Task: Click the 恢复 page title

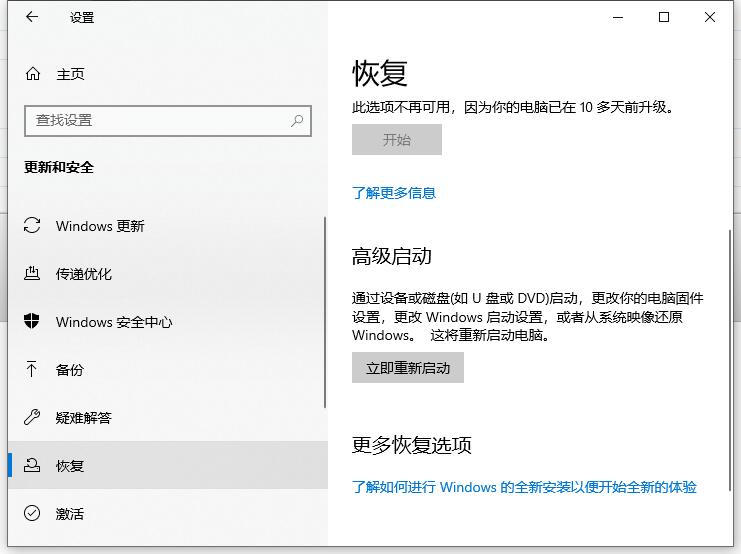Action: tap(379, 73)
